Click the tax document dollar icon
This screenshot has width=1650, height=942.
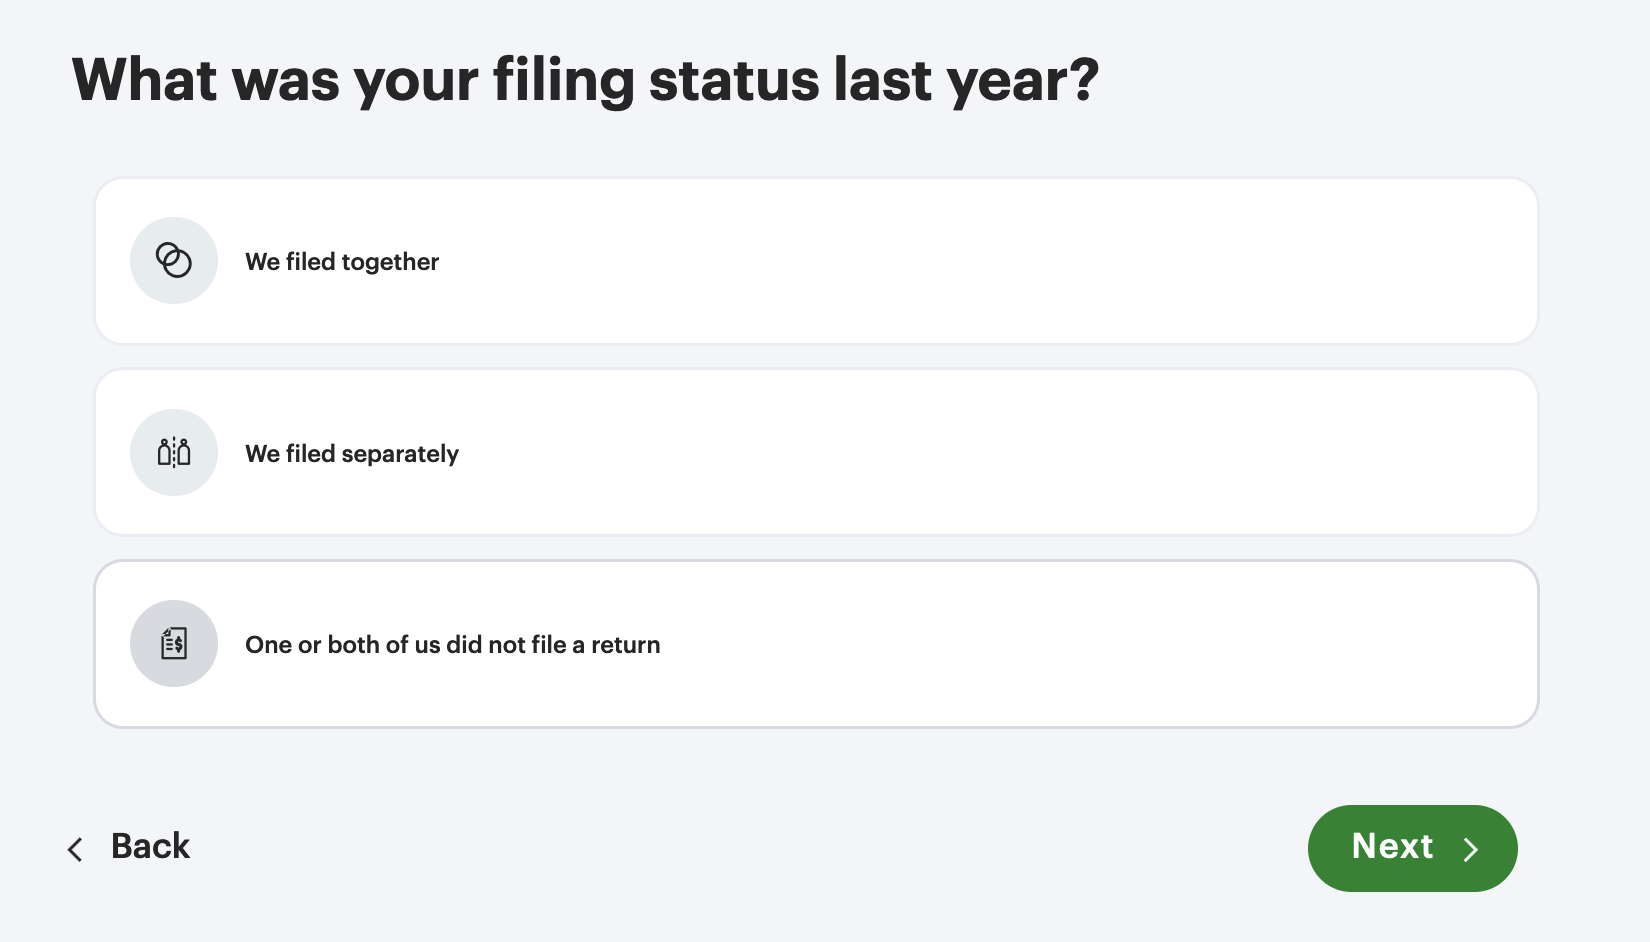[174, 643]
